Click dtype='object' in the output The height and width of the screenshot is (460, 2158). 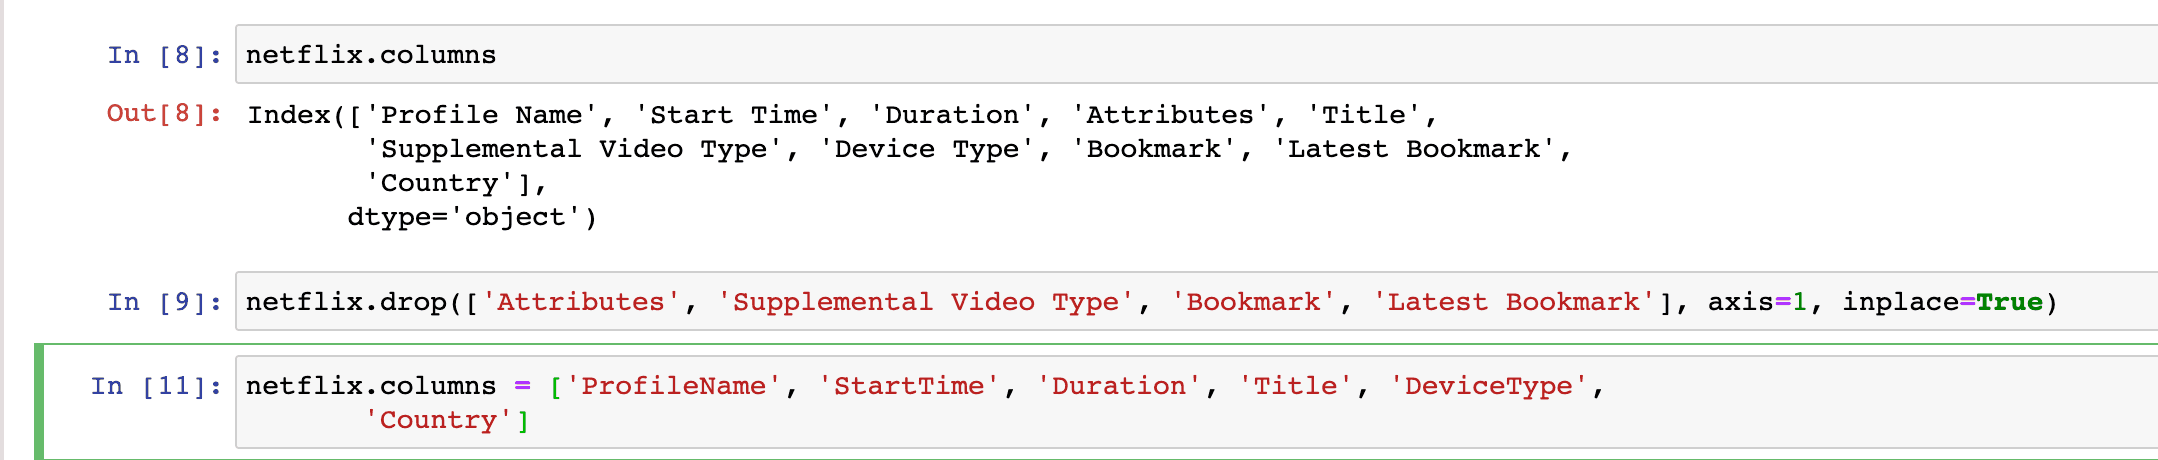click(471, 217)
